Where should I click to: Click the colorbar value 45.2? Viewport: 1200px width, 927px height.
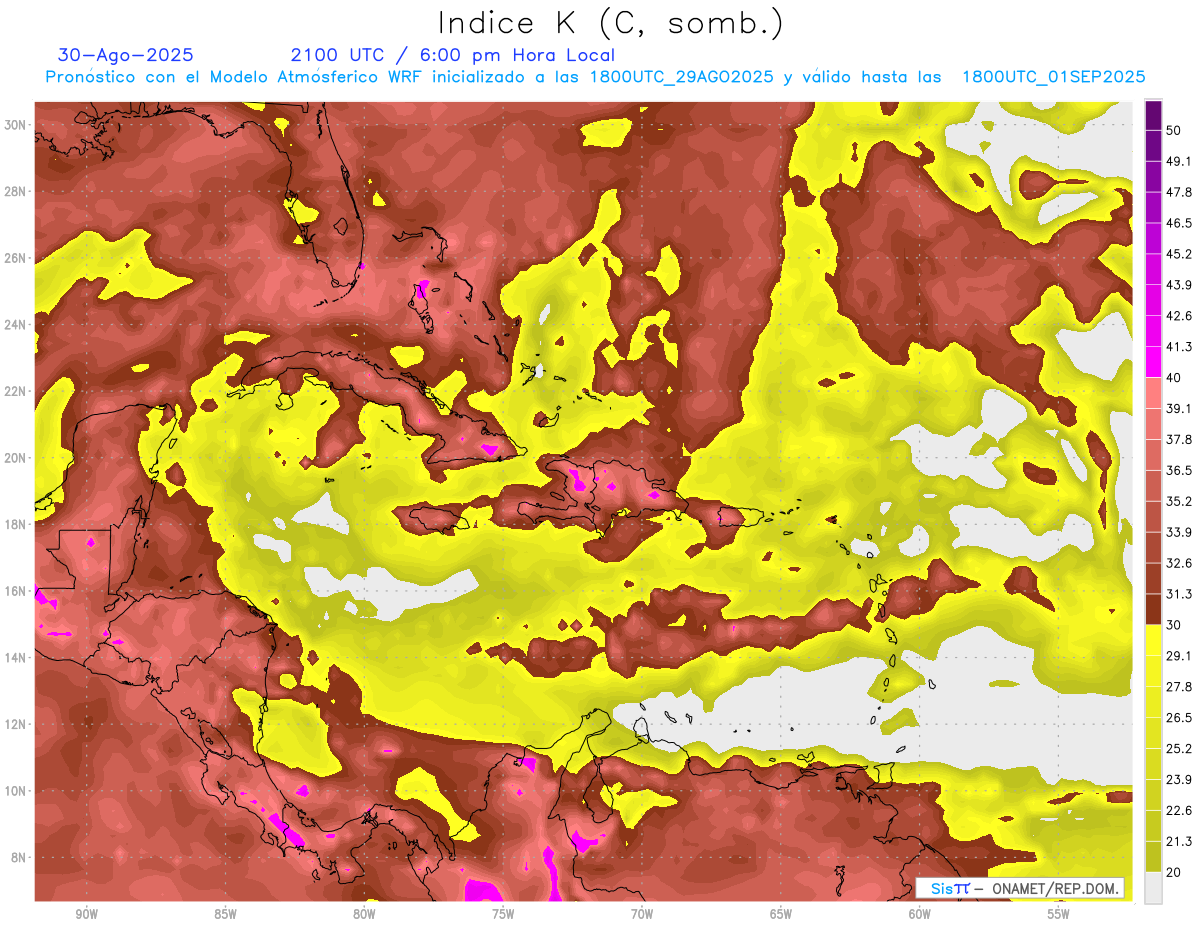(1179, 254)
